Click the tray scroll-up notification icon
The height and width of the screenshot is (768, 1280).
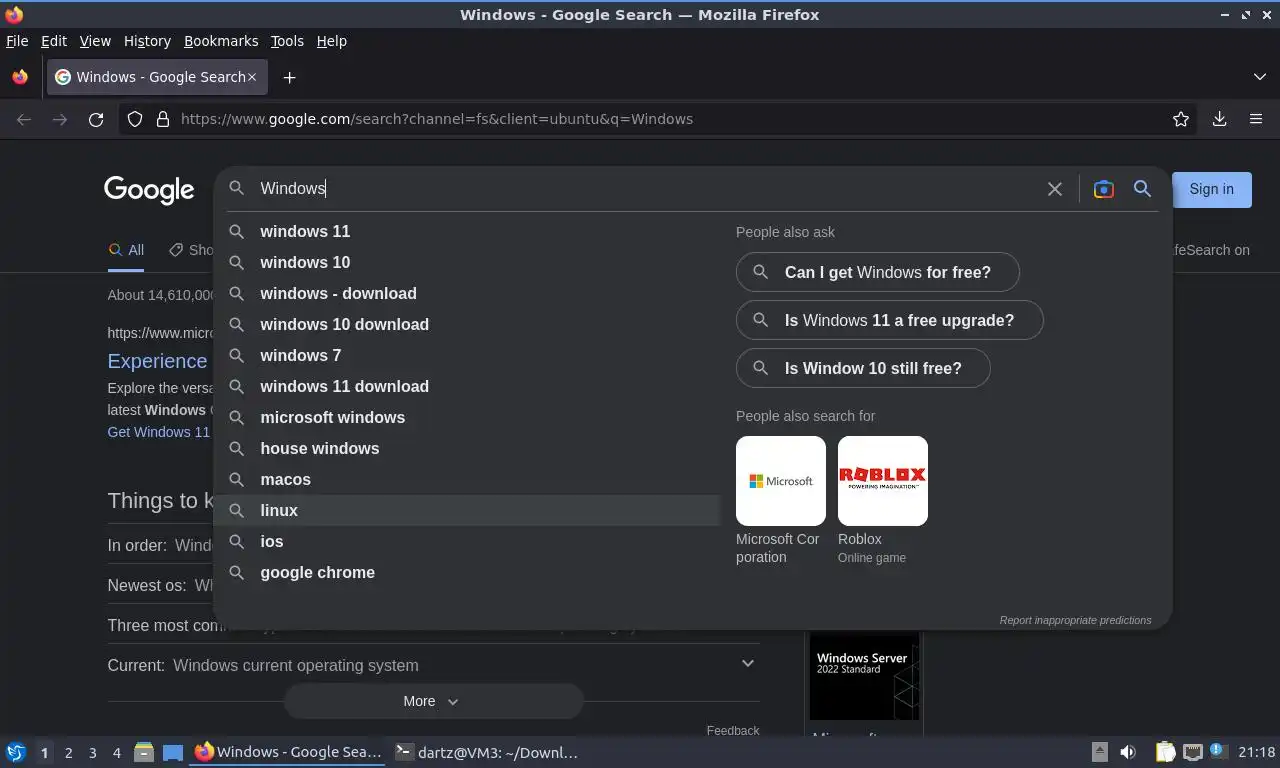[1099, 752]
